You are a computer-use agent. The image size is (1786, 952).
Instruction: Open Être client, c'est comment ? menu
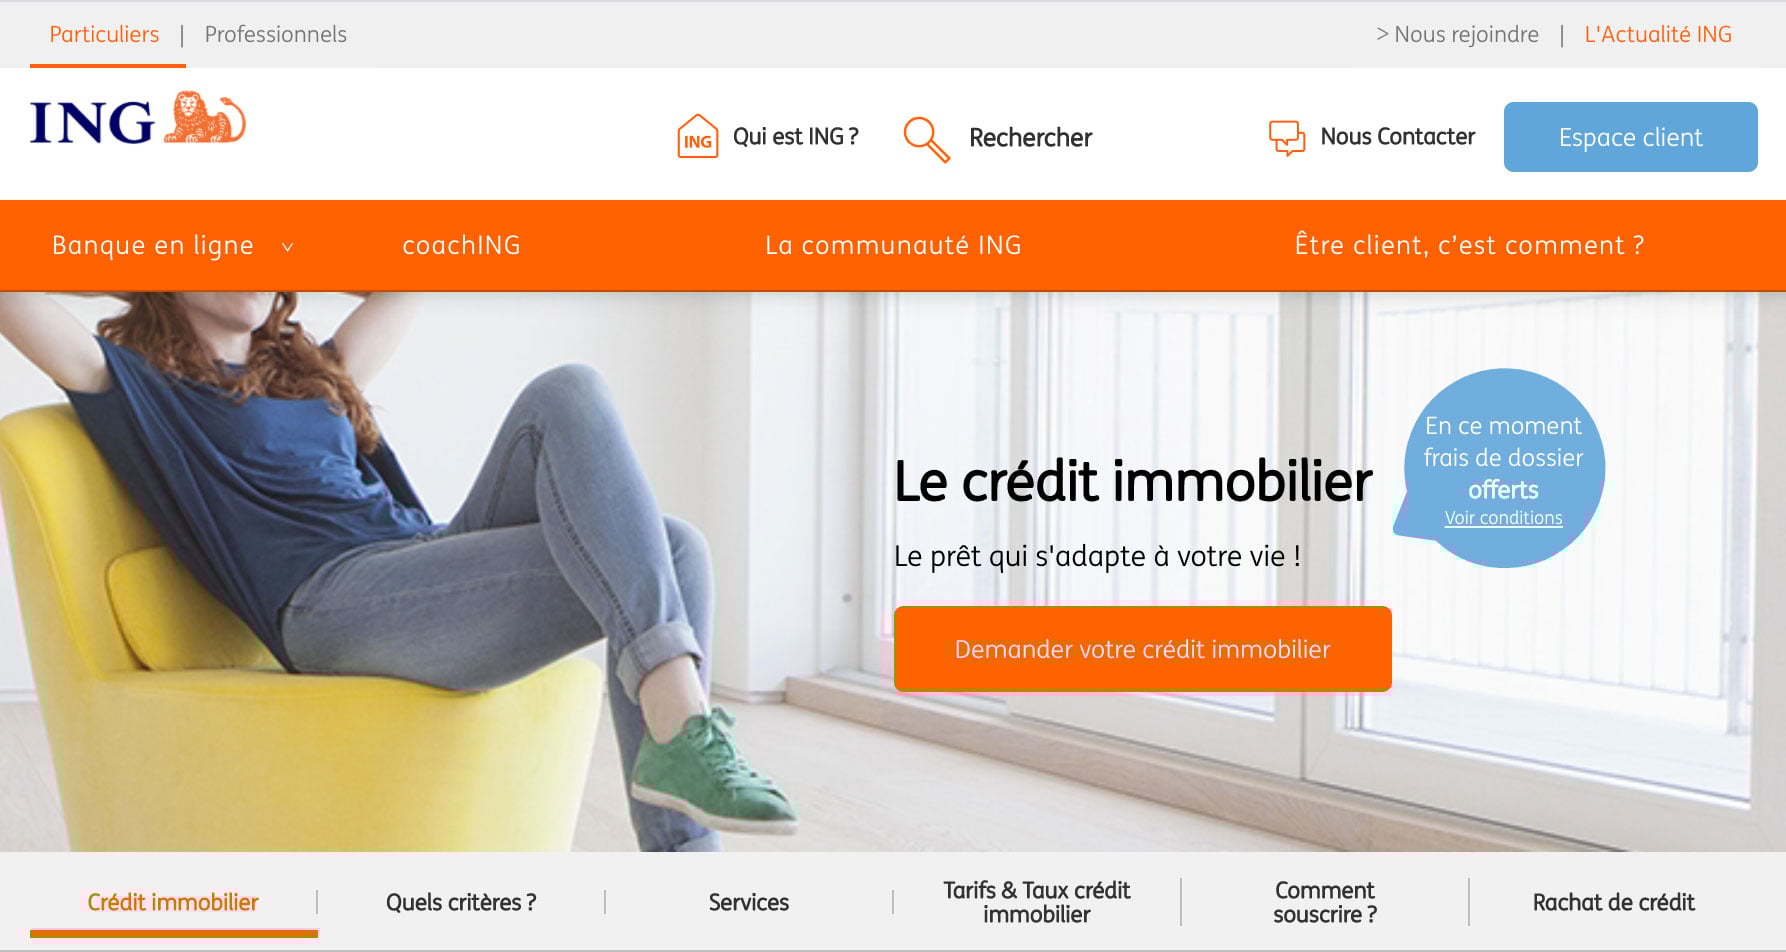pyautogui.click(x=1469, y=245)
